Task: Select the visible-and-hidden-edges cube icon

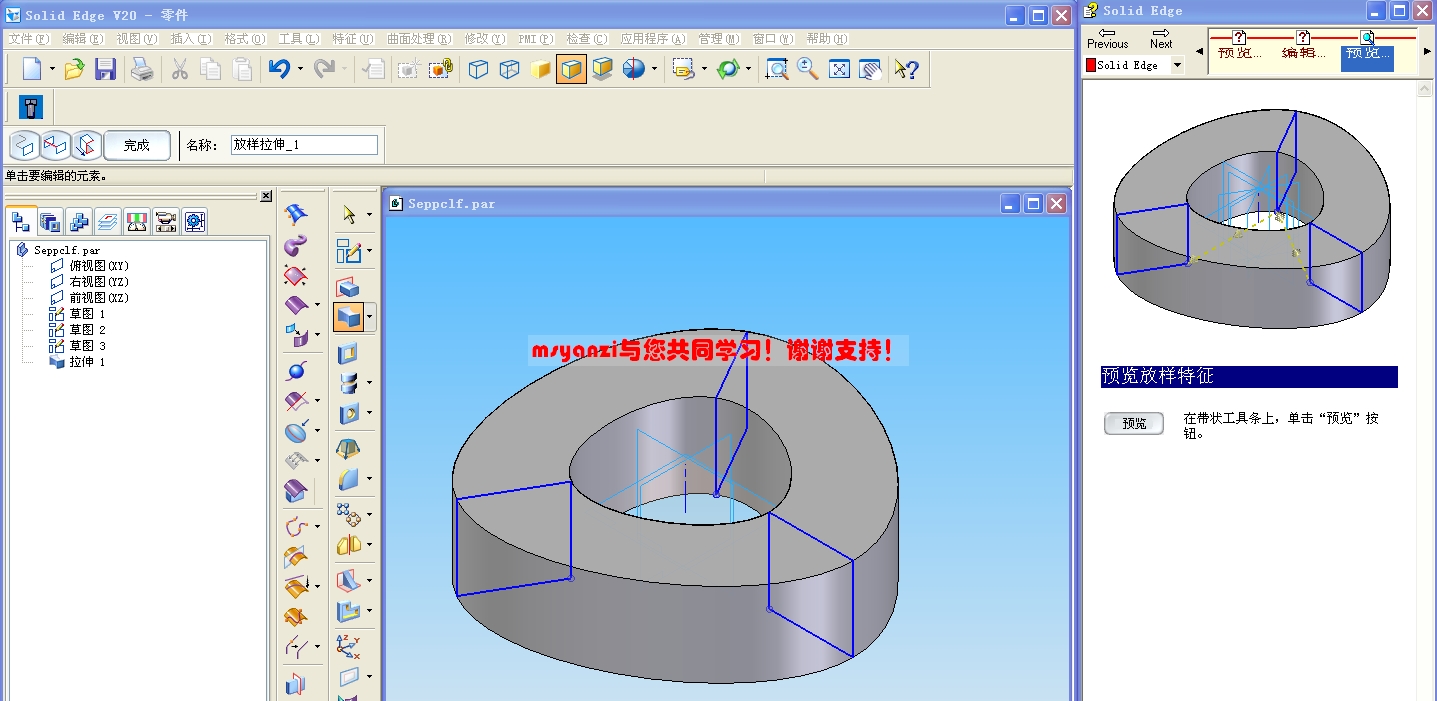Action: (510, 69)
